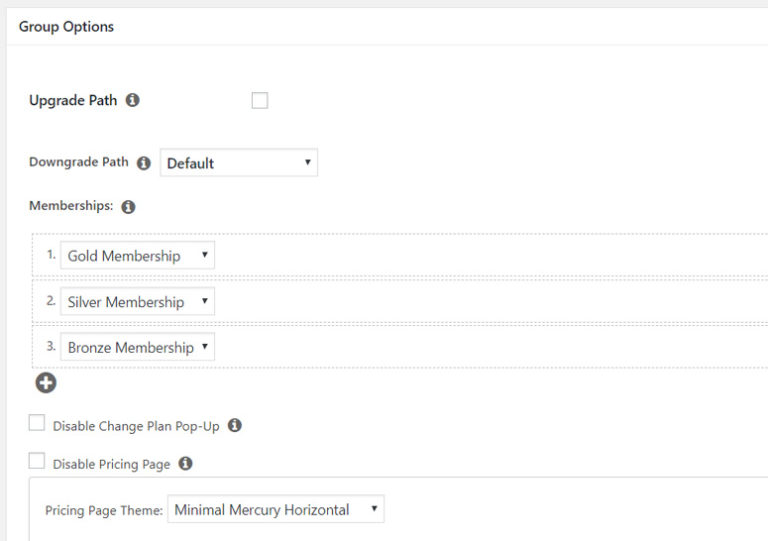Open the Memberships info tooltip icon

click(x=128, y=208)
